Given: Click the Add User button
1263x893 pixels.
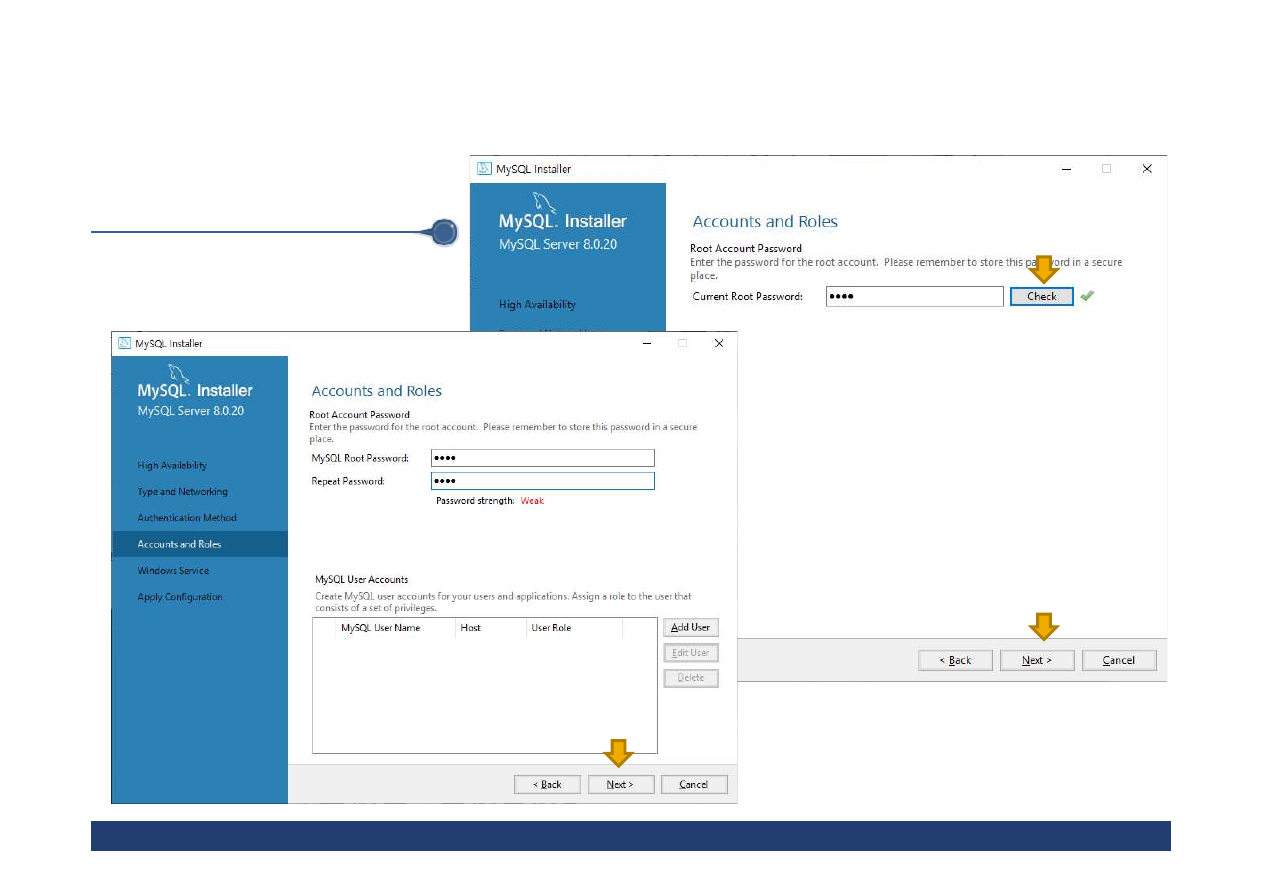Looking at the screenshot, I should pyautogui.click(x=690, y=627).
